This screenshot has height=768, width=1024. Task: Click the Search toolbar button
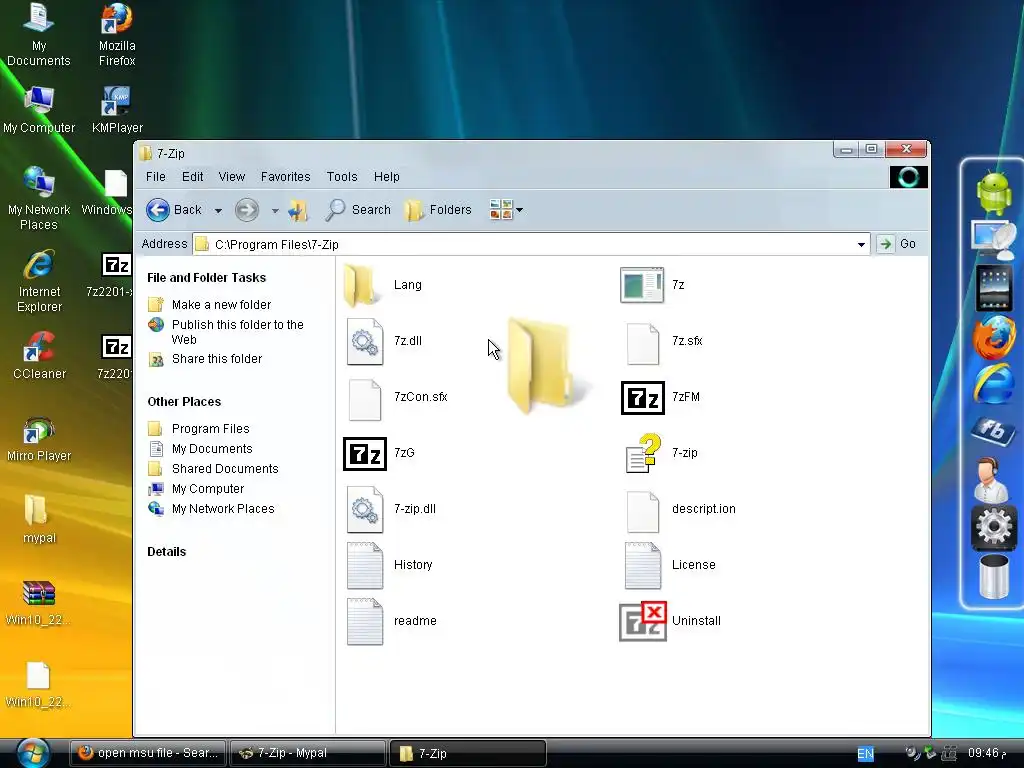click(358, 210)
